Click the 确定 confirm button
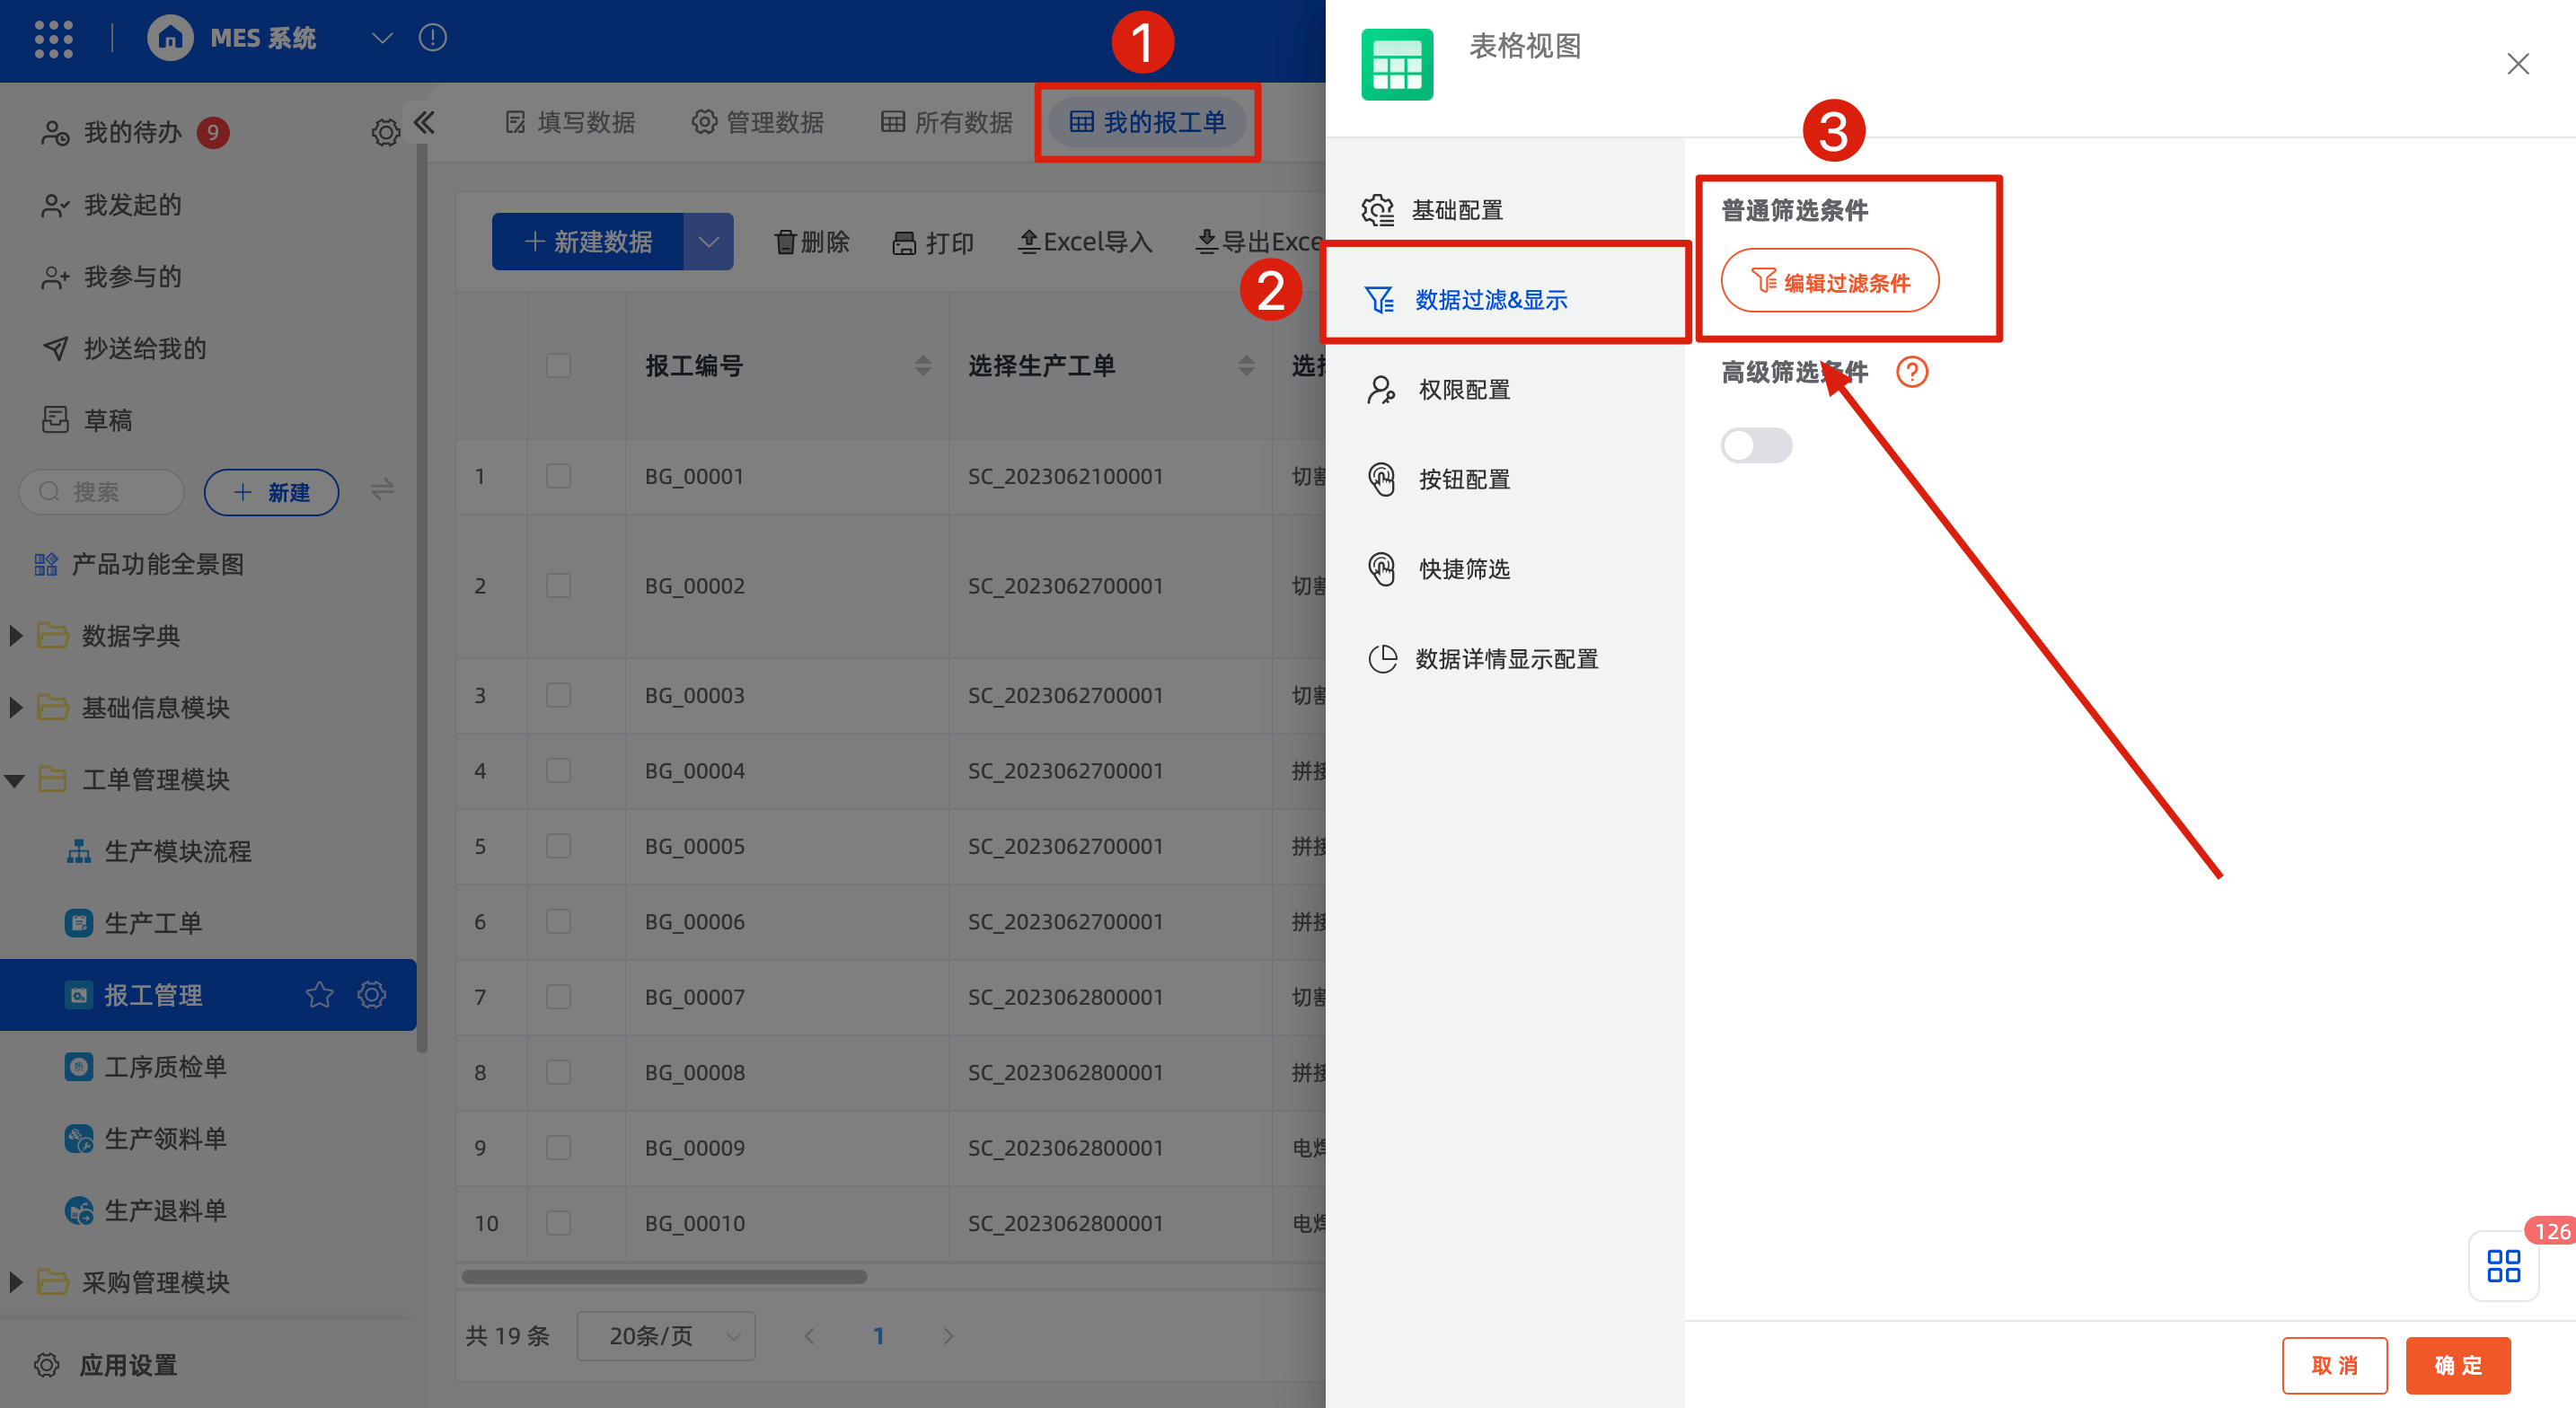Screen dimensions: 2576x1408 click(2457, 1365)
